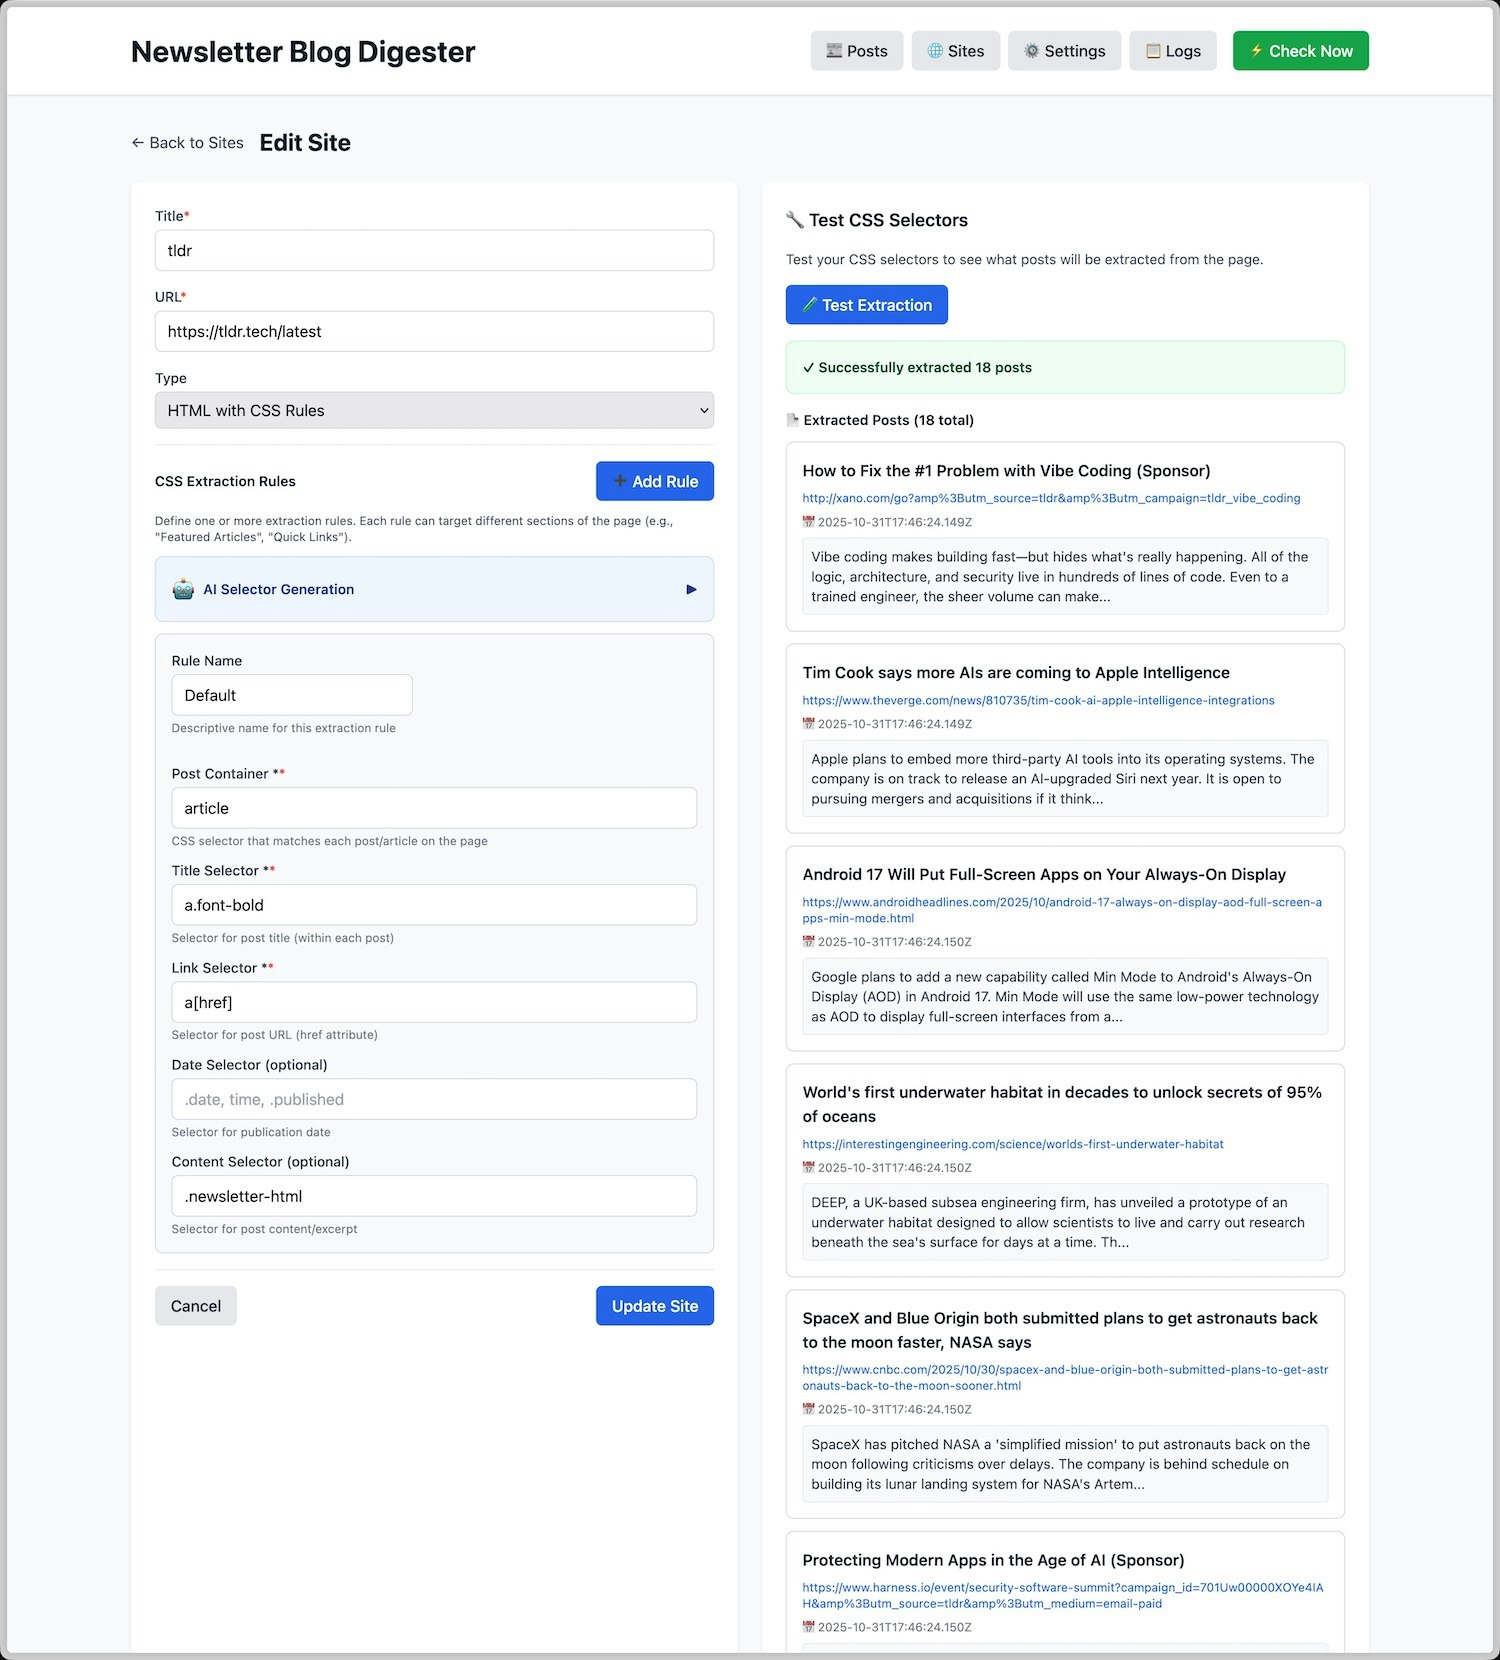Go back via the Back to Sites link
The image size is (1500, 1660).
point(188,143)
